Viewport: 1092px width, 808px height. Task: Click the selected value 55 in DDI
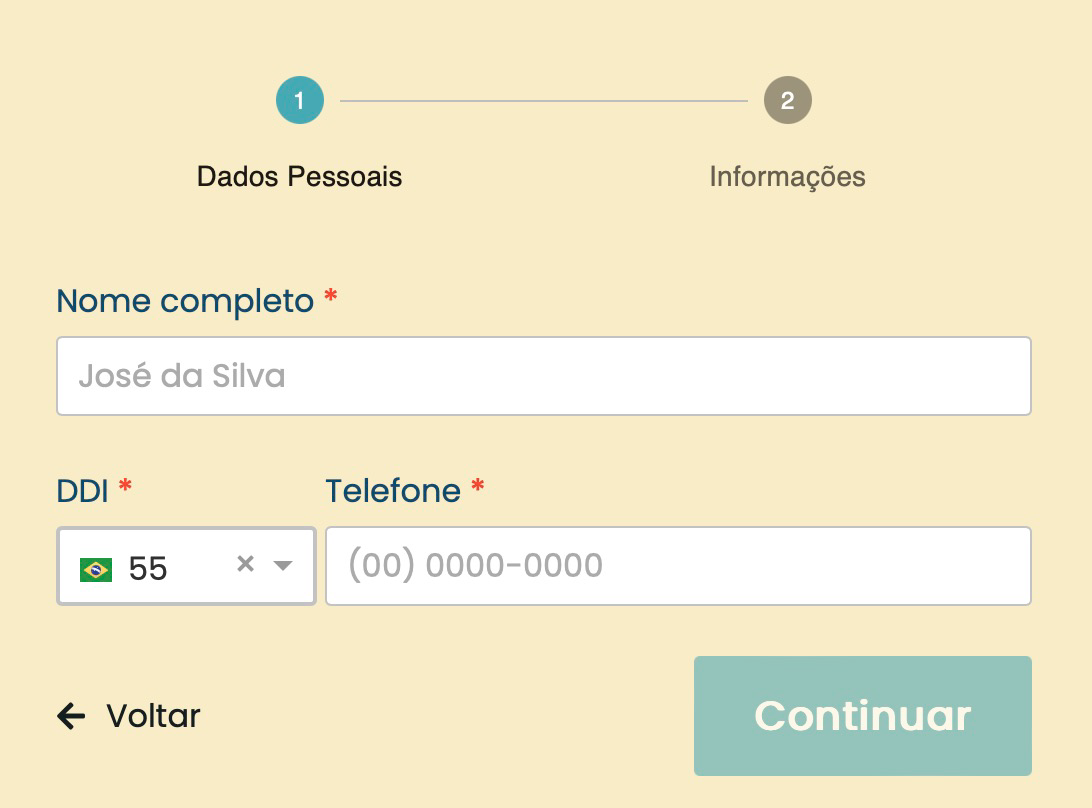click(148, 569)
